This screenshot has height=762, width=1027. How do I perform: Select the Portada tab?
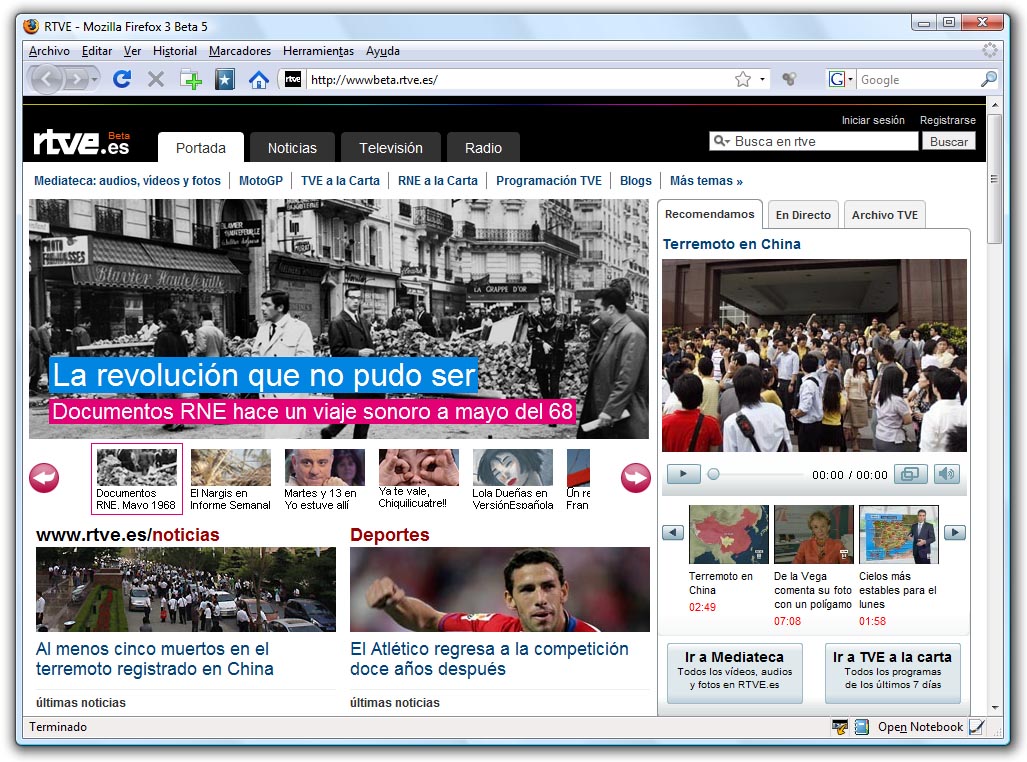[200, 148]
